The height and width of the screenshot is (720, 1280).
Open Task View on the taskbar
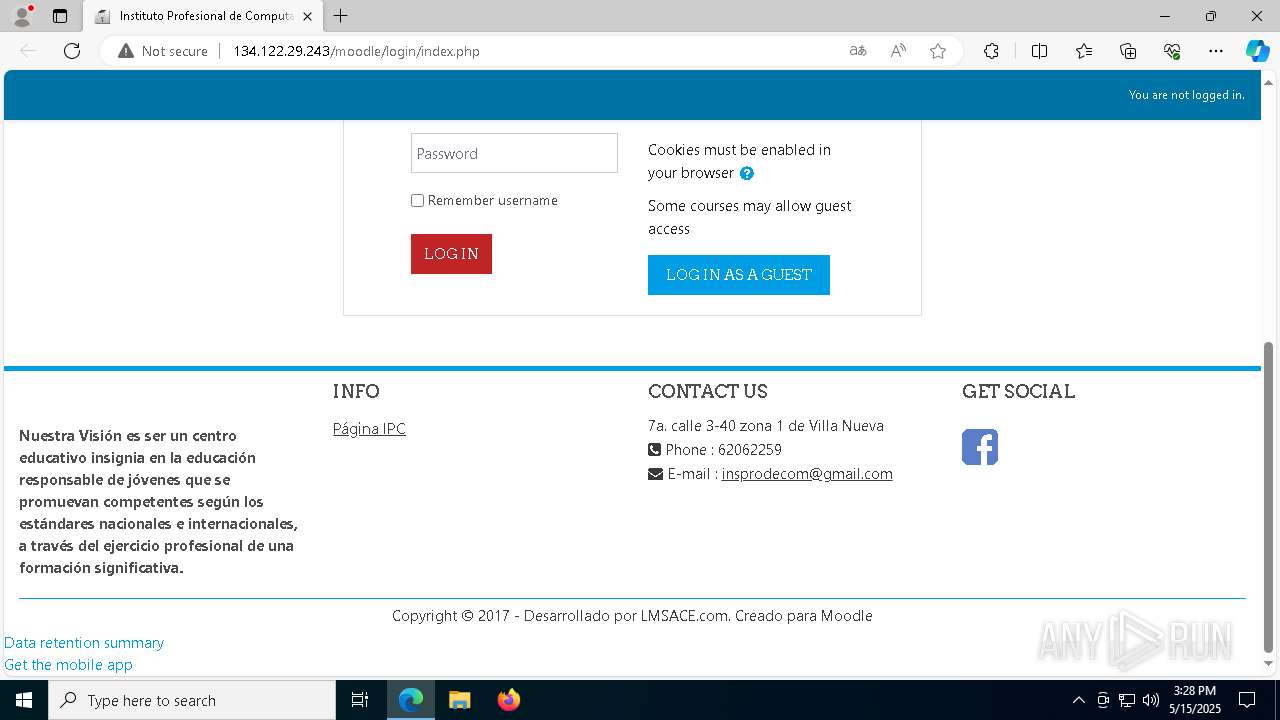360,700
